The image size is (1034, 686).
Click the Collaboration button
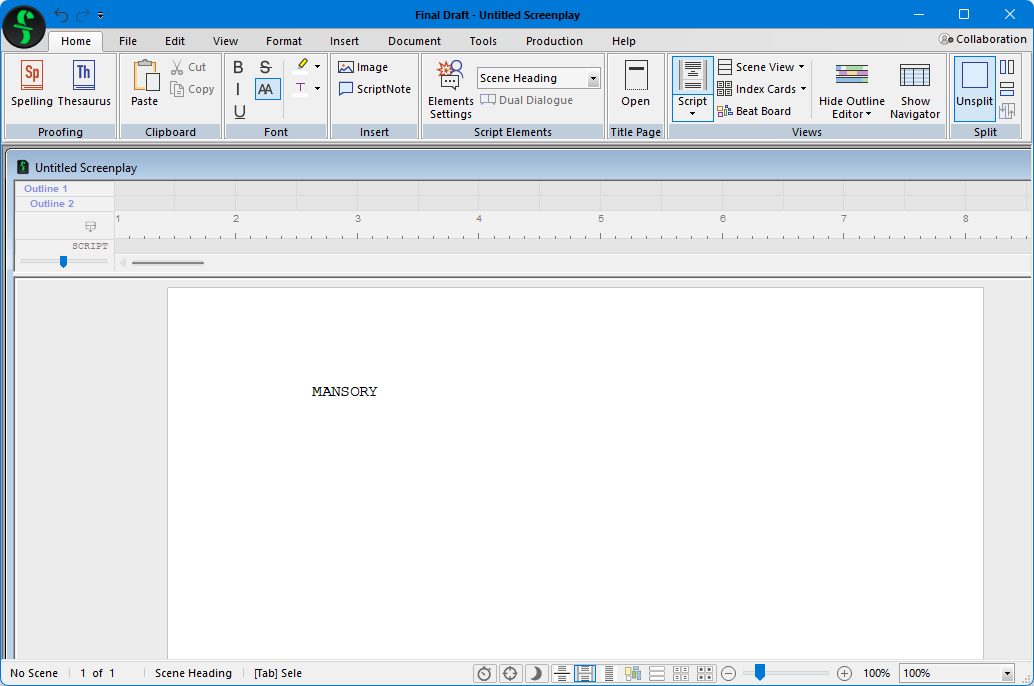pyautogui.click(x=982, y=39)
